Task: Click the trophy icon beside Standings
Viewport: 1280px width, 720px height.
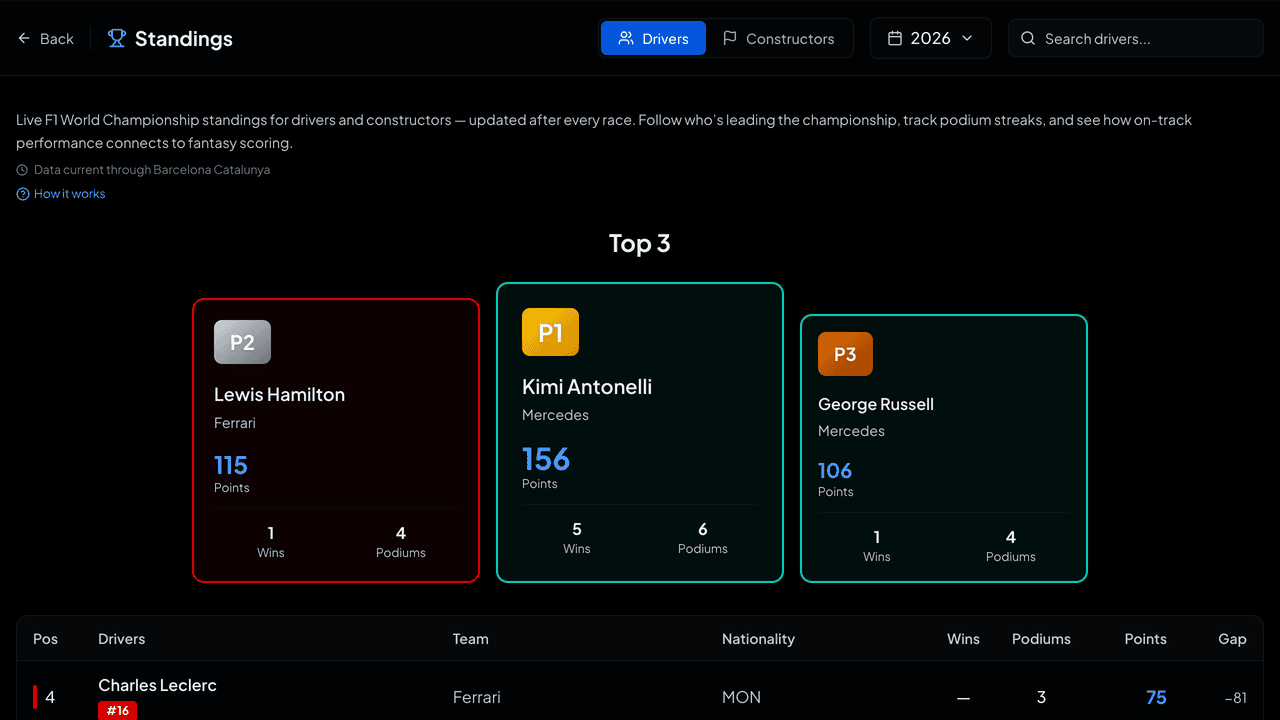Action: (x=117, y=39)
